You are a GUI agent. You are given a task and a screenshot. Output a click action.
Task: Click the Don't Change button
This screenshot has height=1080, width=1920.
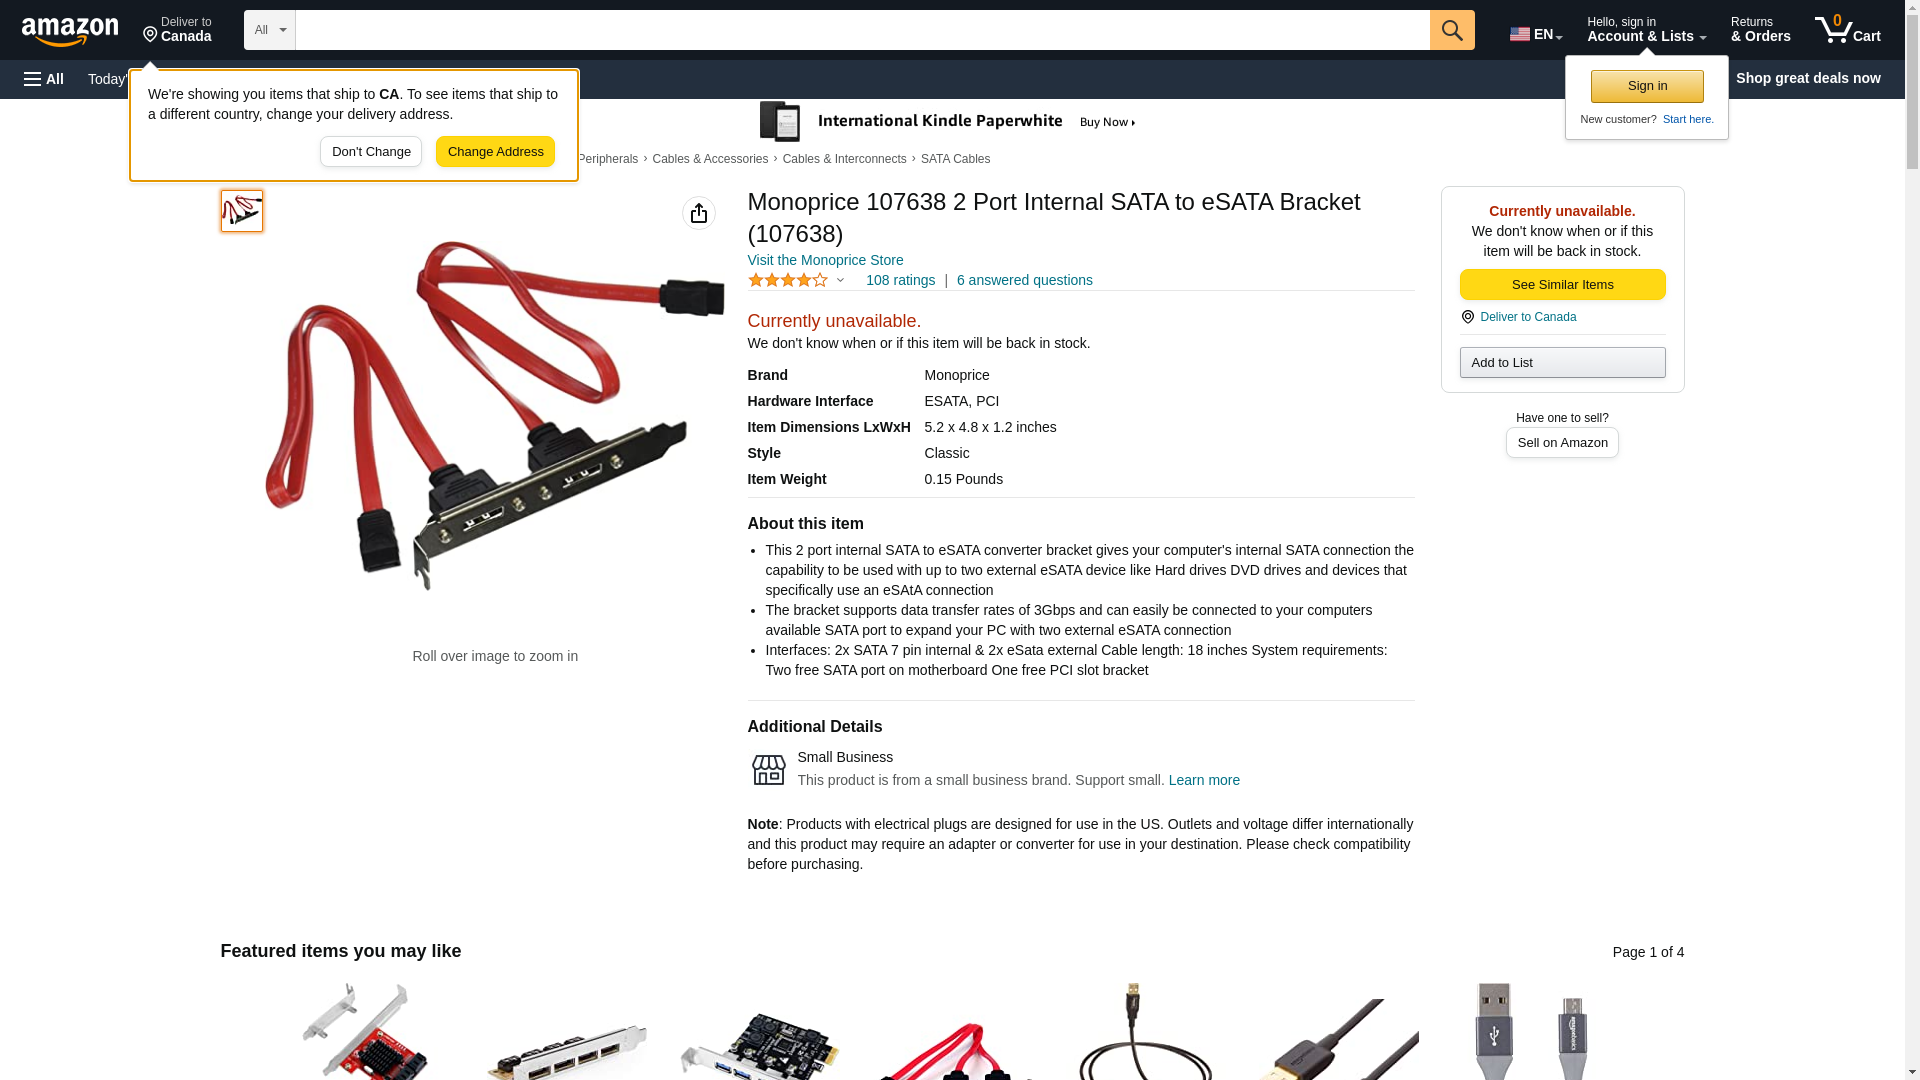[371, 152]
